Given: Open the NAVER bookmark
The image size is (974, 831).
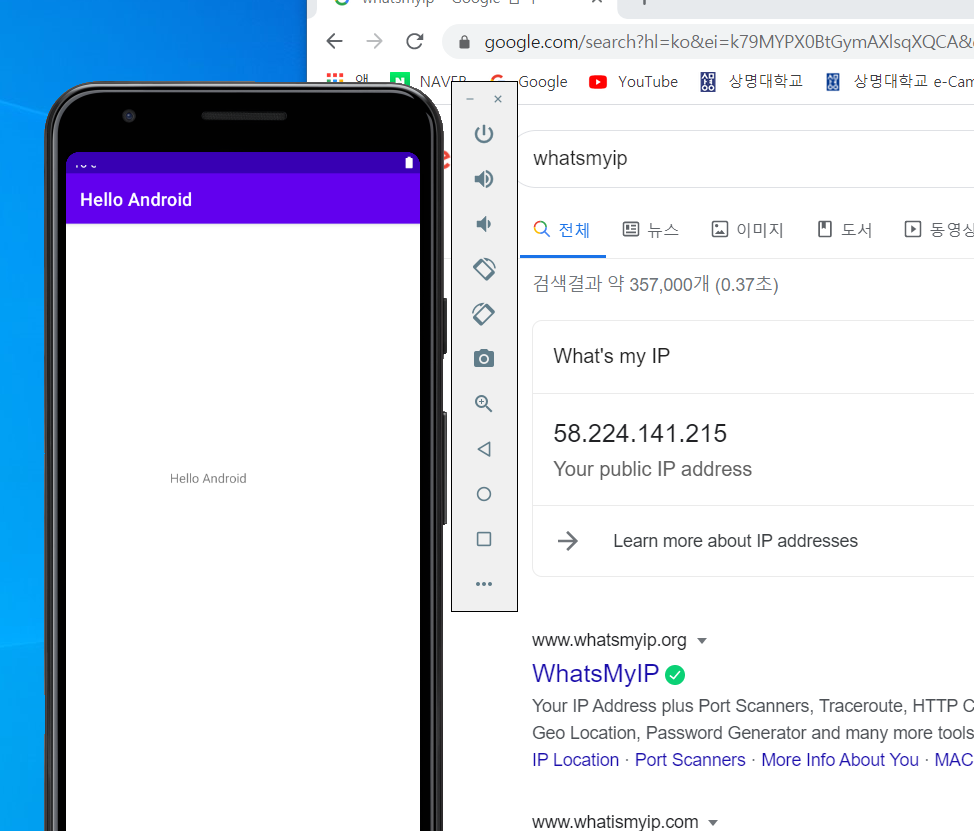Looking at the screenshot, I should 428,82.
